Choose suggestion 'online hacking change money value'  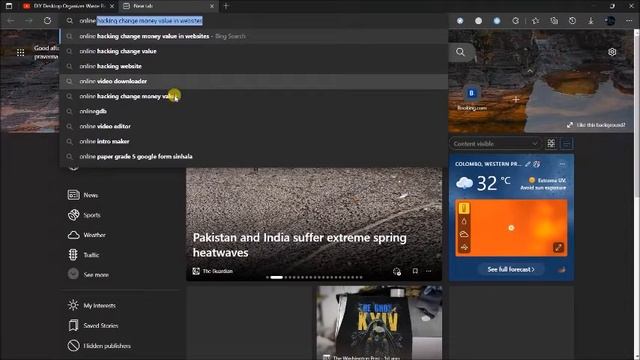254,96
